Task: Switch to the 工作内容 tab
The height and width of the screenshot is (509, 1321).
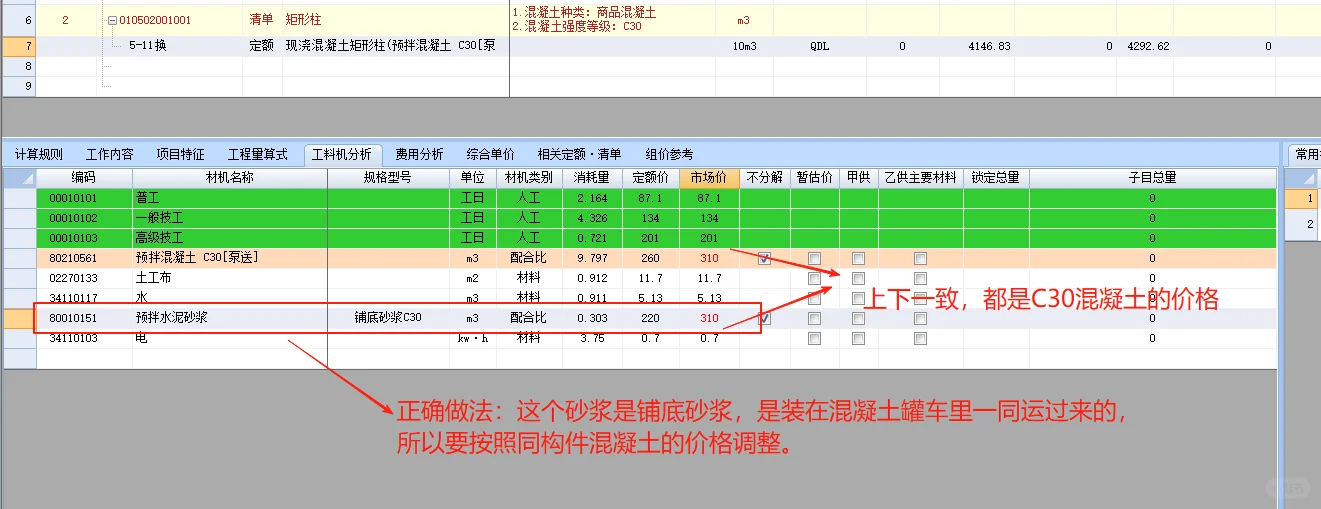Action: [x=110, y=154]
